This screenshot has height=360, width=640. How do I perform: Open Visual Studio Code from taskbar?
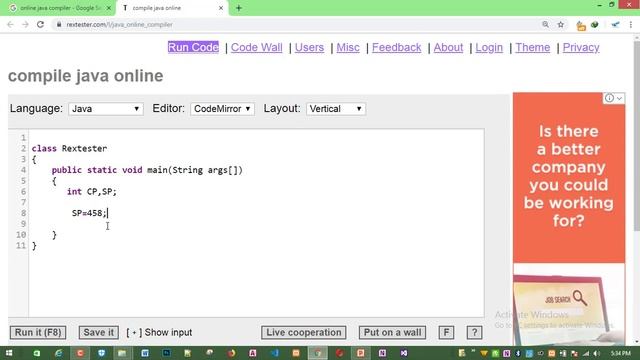coord(275,353)
